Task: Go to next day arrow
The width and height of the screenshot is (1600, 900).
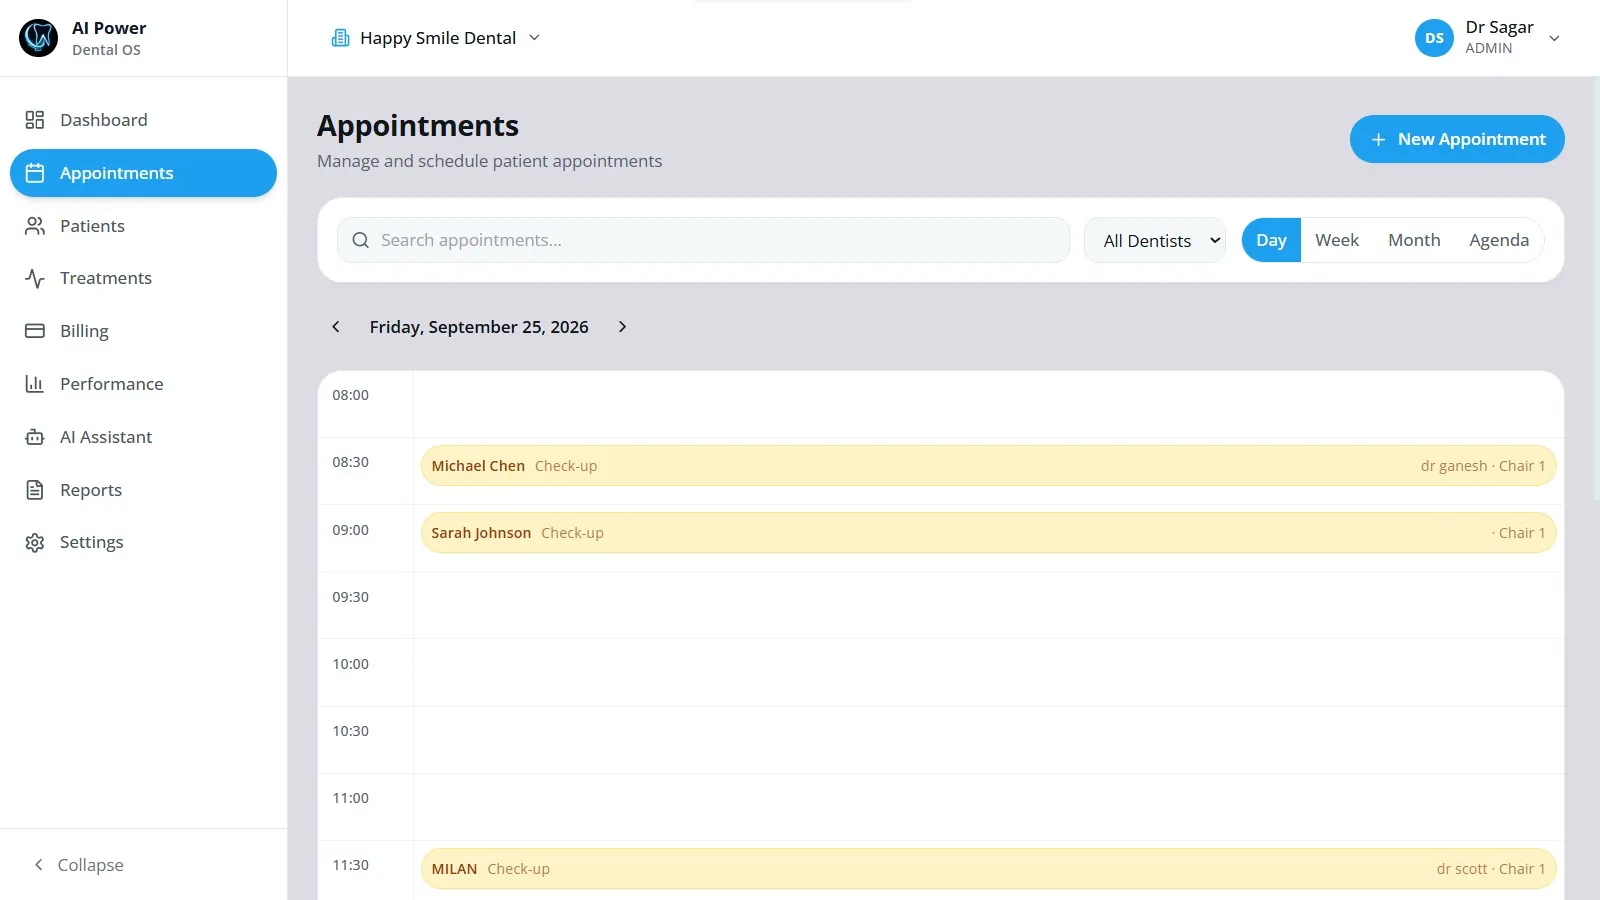Action: 622,327
